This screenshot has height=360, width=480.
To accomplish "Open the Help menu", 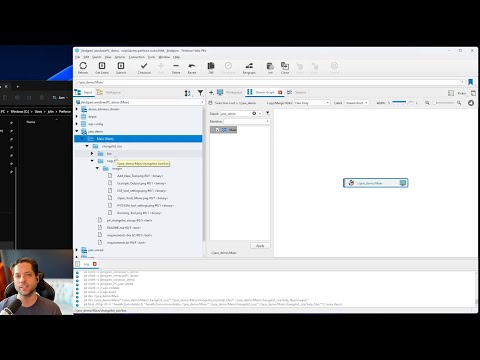I will (x=176, y=57).
